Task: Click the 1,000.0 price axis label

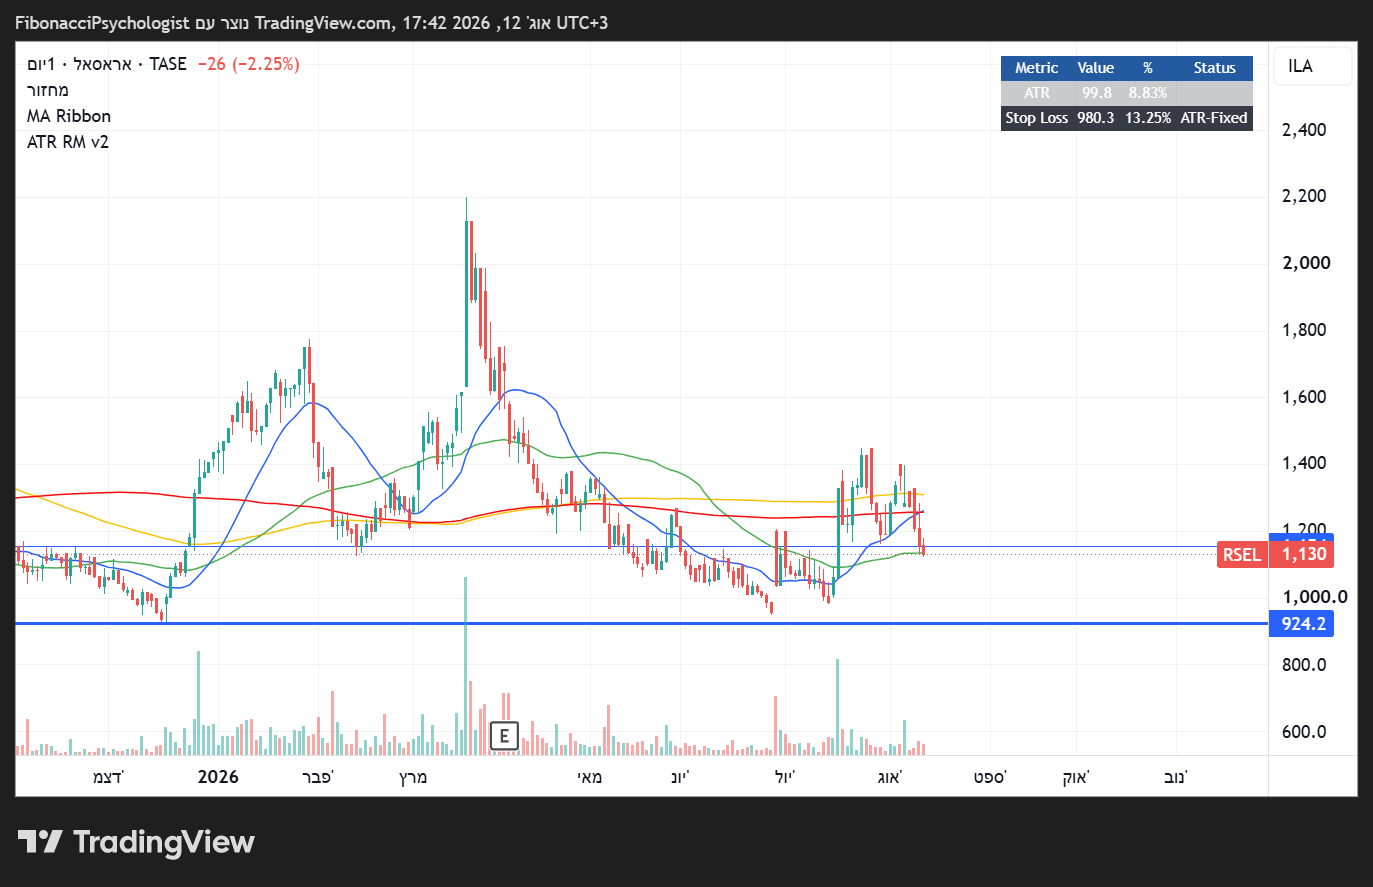Action: [1315, 597]
